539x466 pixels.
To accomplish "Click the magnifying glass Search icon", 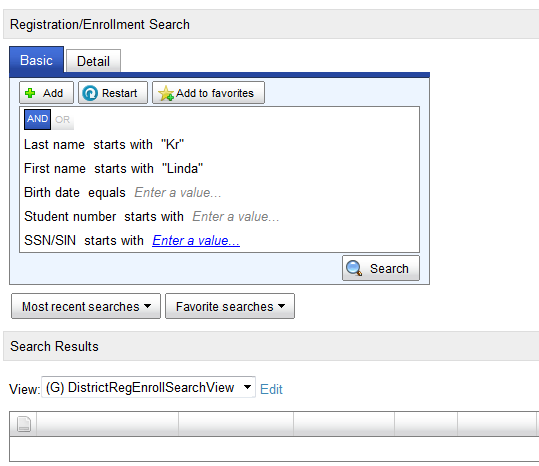I will tap(354, 268).
